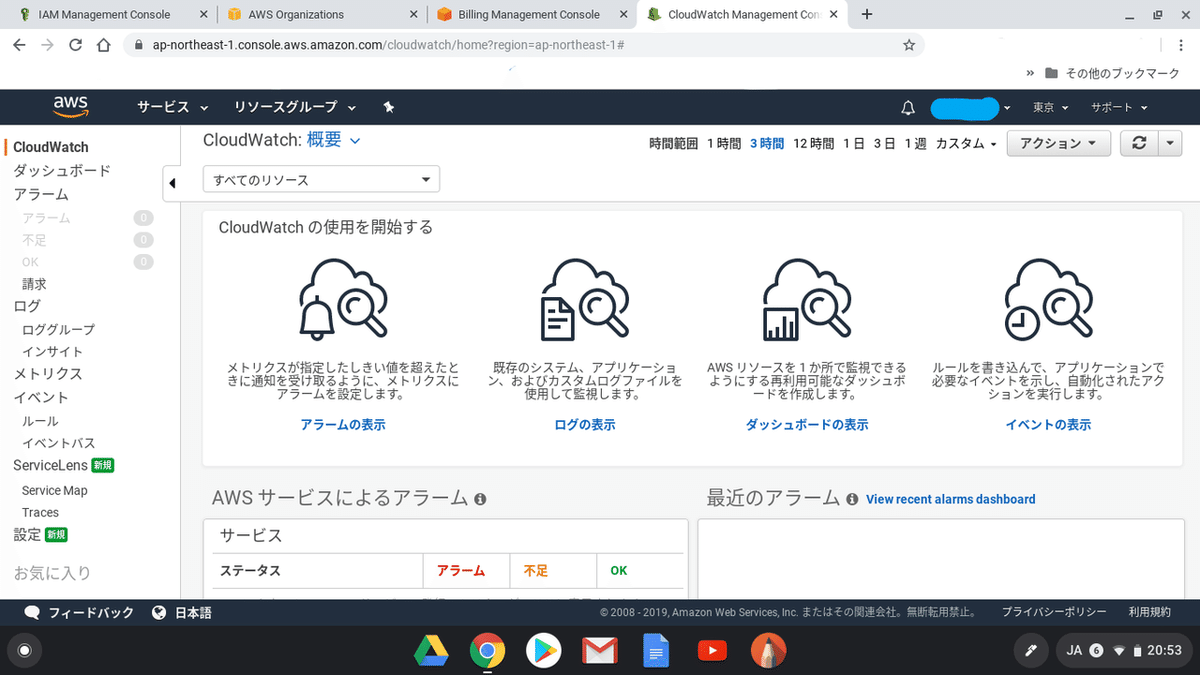This screenshot has width=1200, height=675.
Task: Open the refresh options dropdown arrow
Action: pos(1171,143)
